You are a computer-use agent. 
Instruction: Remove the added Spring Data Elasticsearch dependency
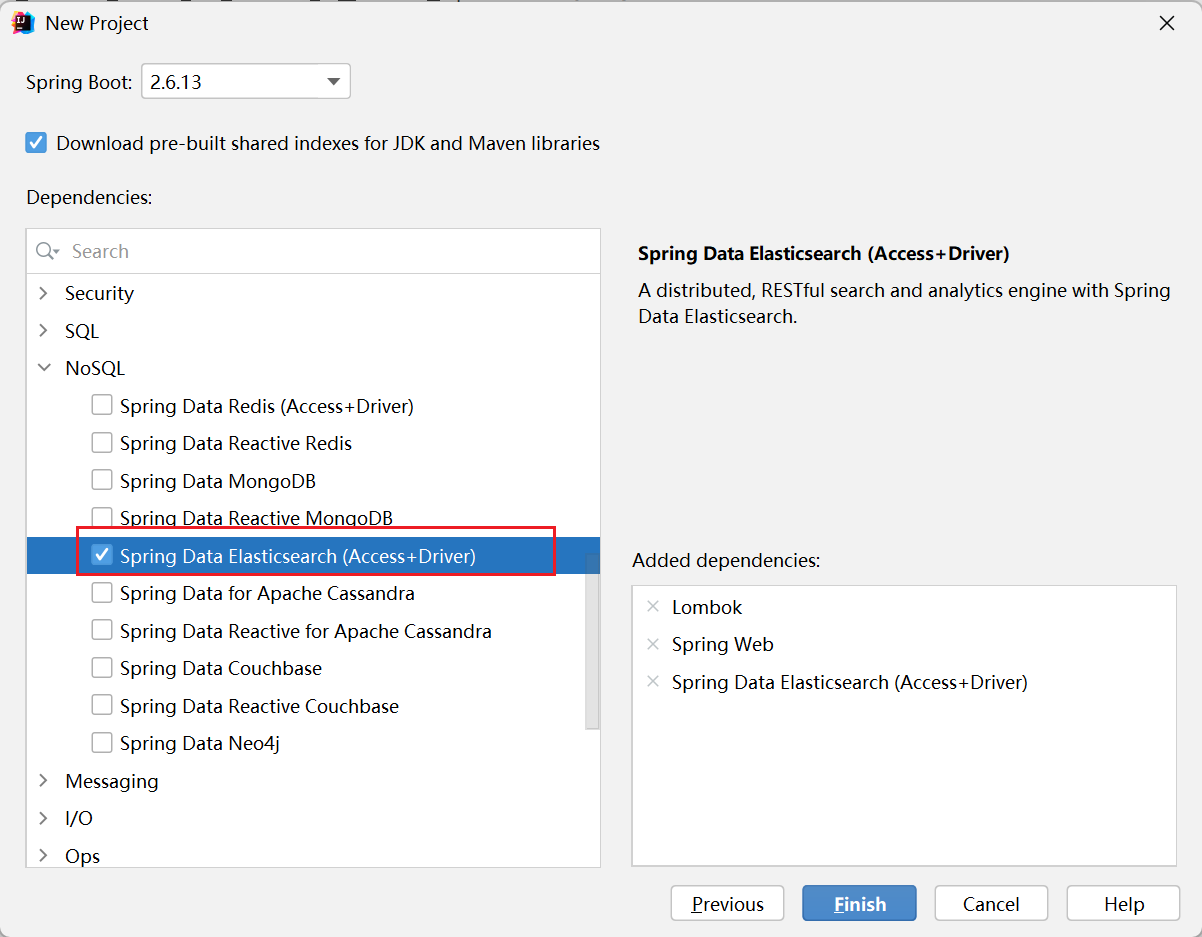coord(653,682)
